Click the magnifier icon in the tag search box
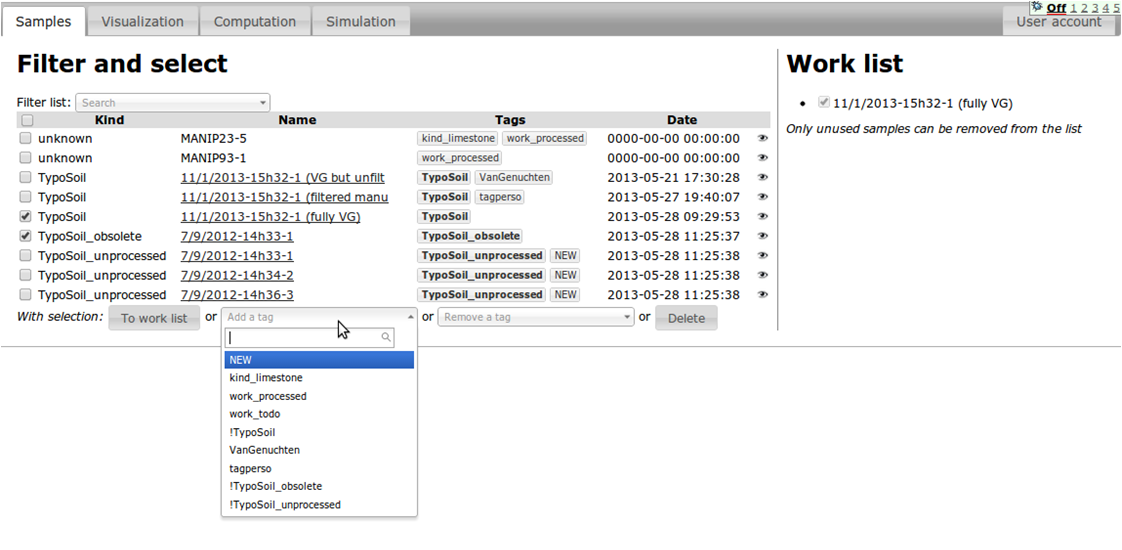1122x550 pixels. [x=386, y=338]
